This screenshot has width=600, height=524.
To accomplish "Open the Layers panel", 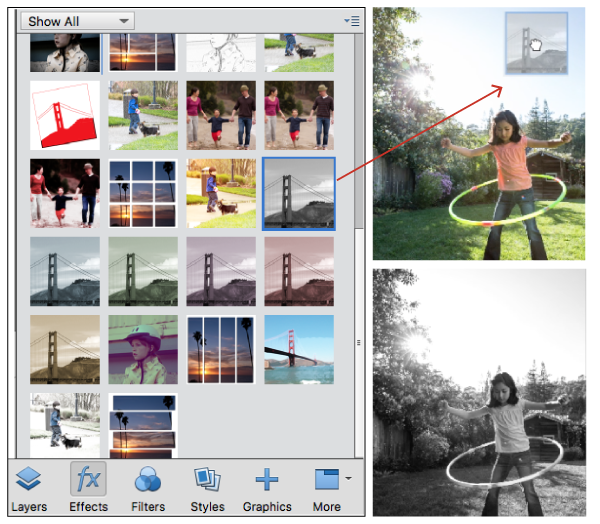I will (29, 488).
